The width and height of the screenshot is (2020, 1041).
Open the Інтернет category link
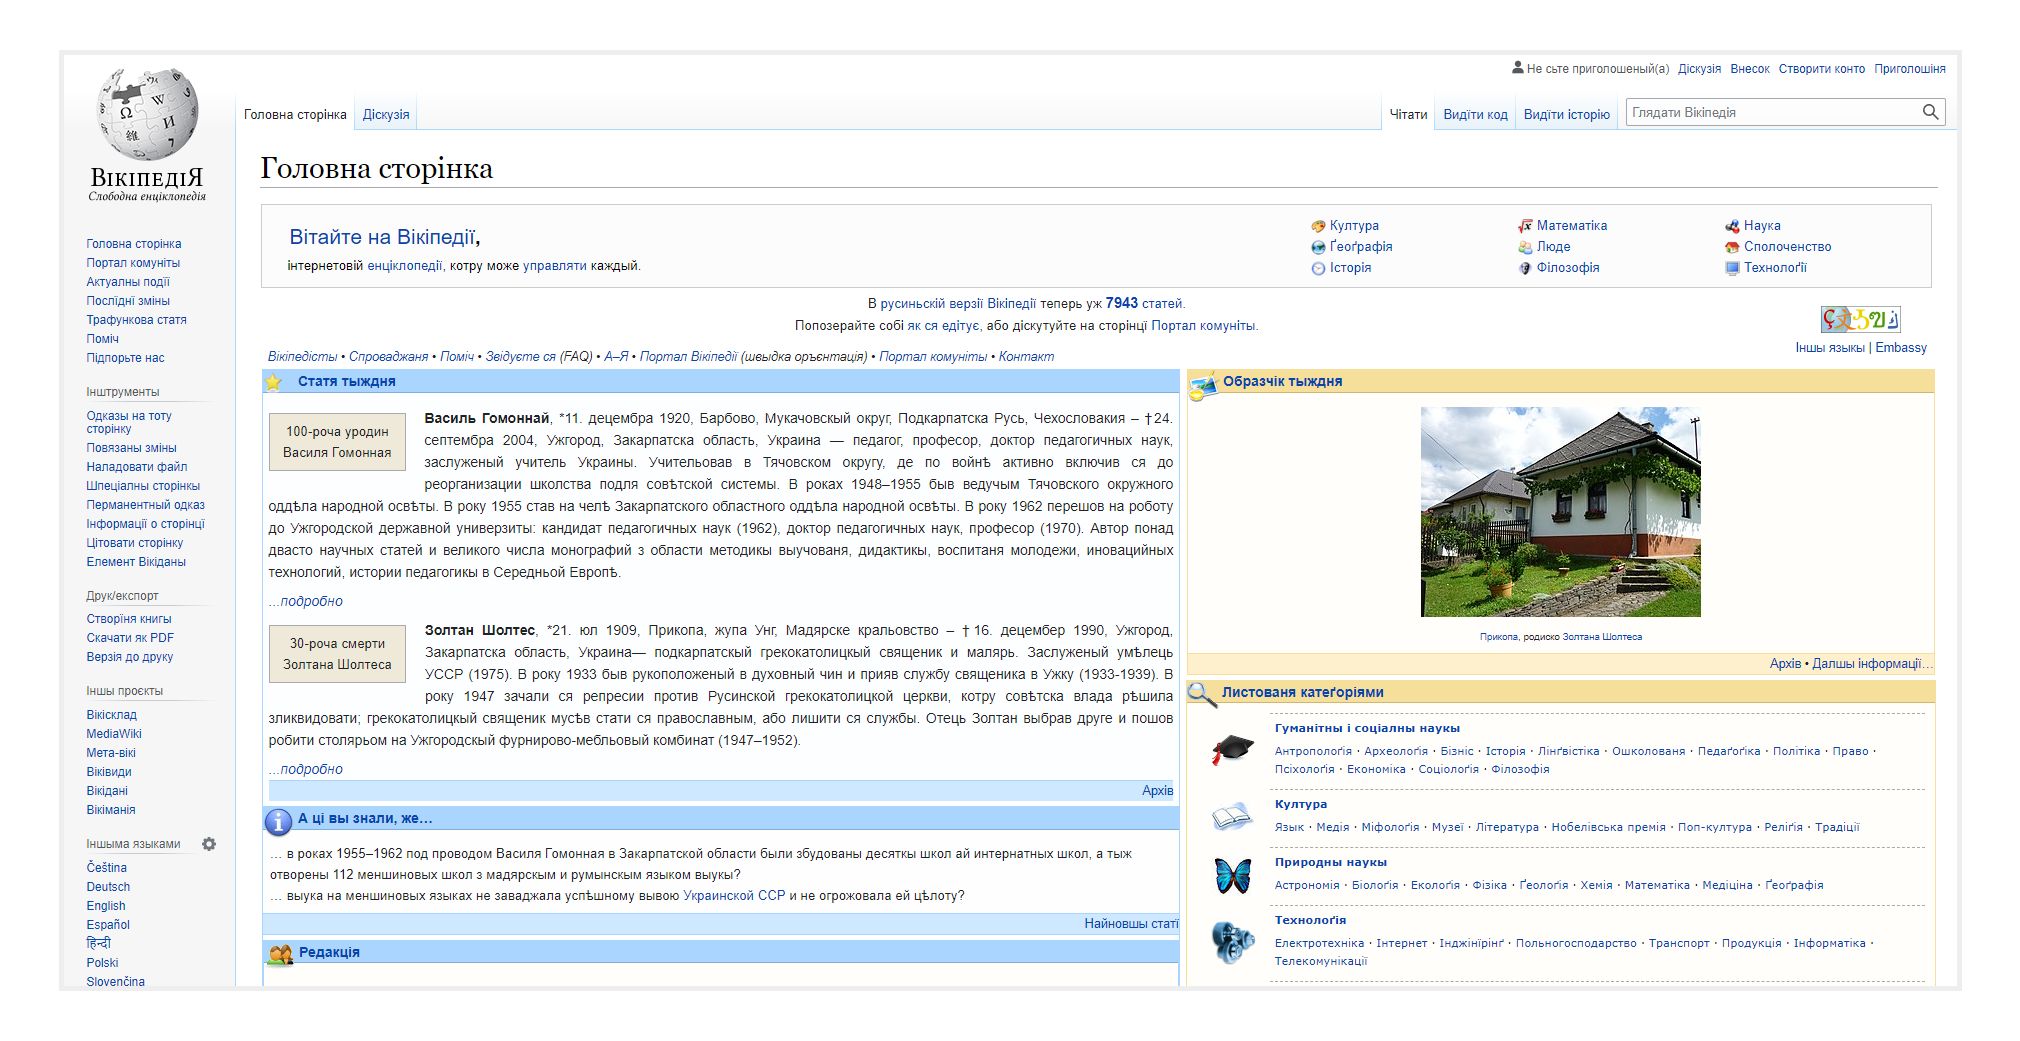pos(1401,943)
